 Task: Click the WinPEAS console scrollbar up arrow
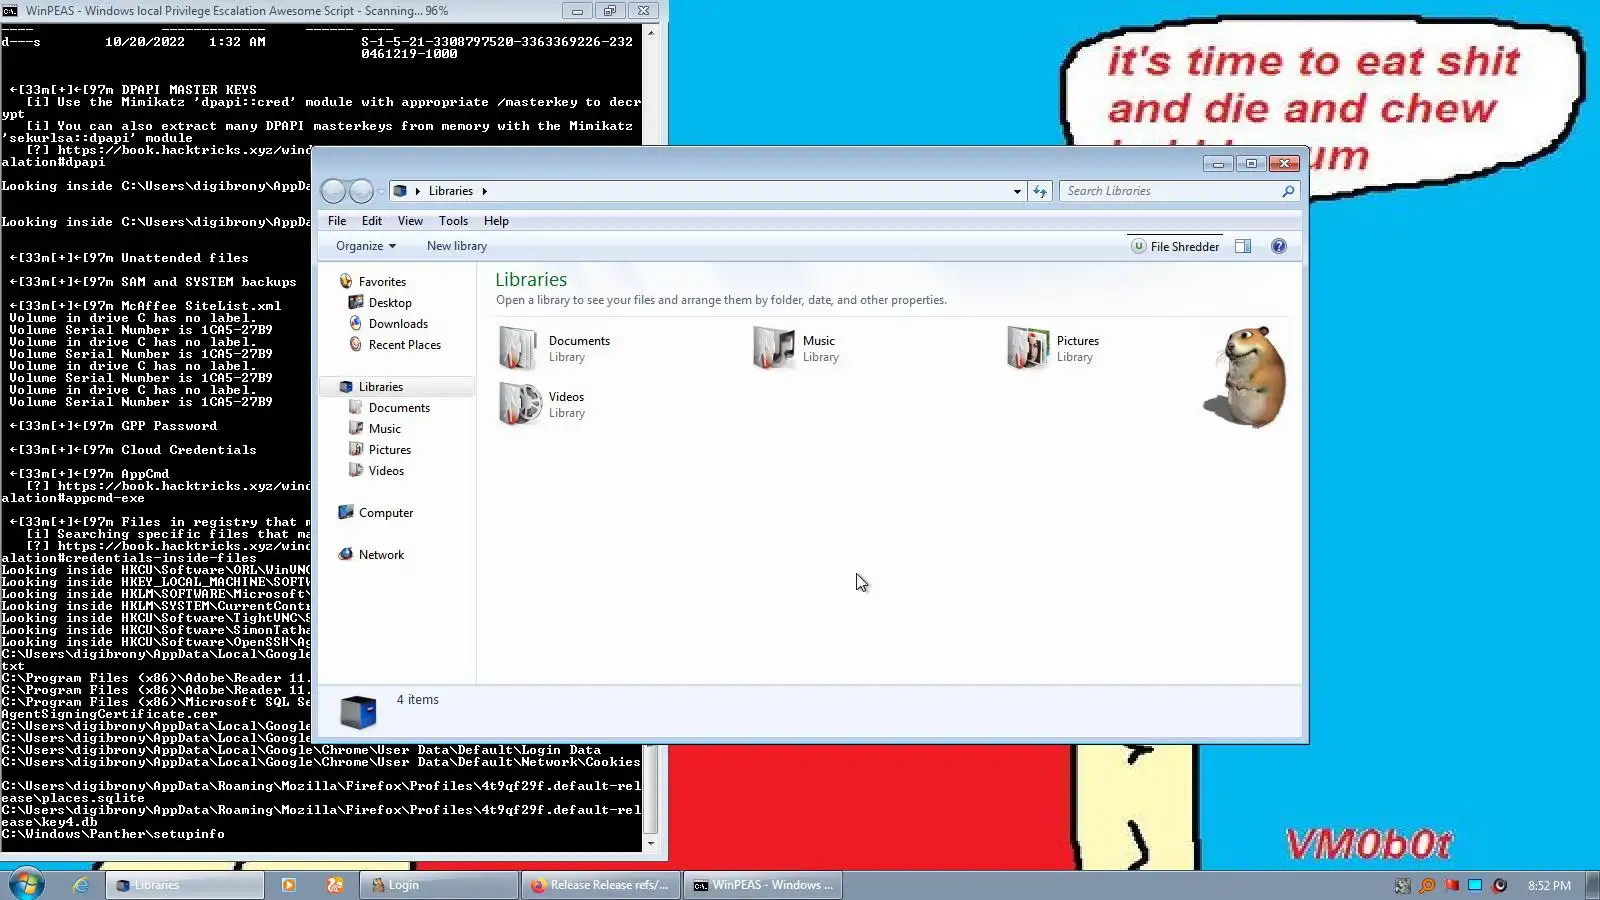point(651,33)
